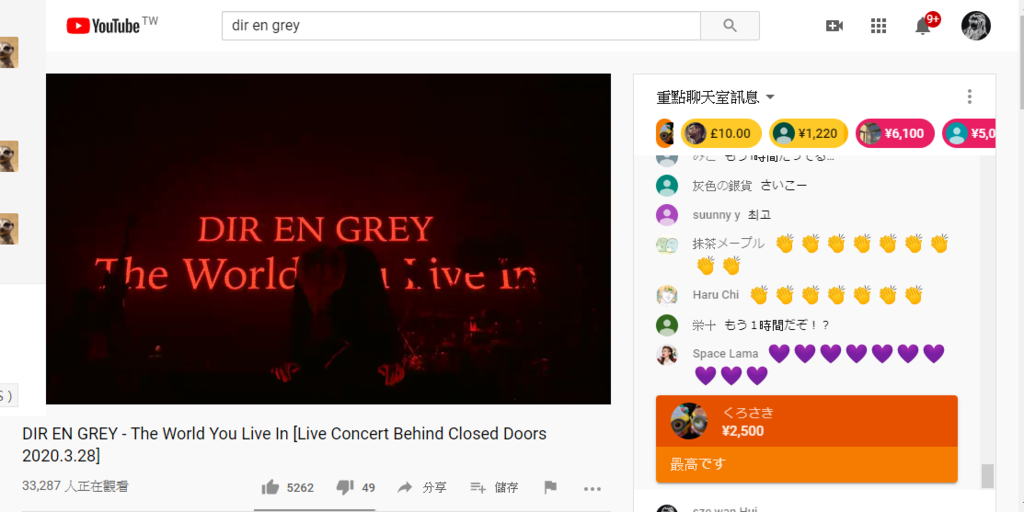
Task: Click the search magnifier button
Action: (729, 26)
